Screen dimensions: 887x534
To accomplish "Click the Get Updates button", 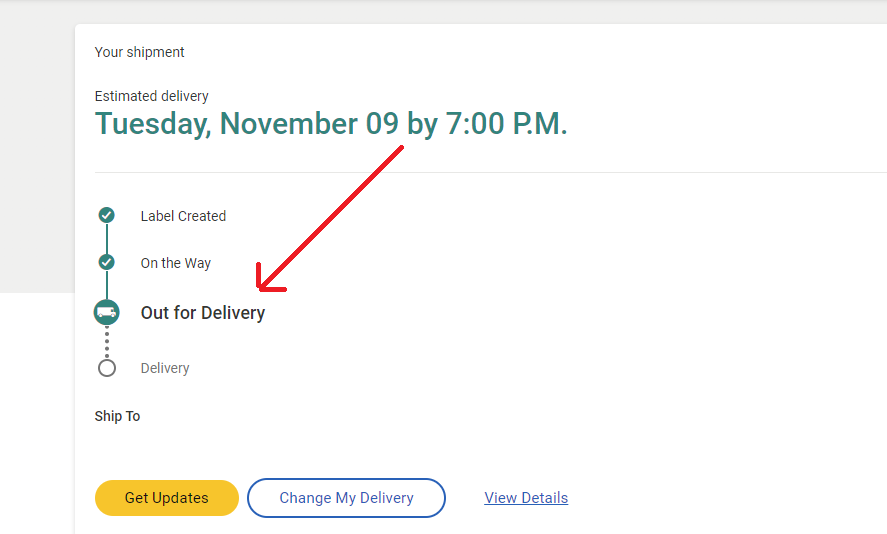I will pos(167,498).
